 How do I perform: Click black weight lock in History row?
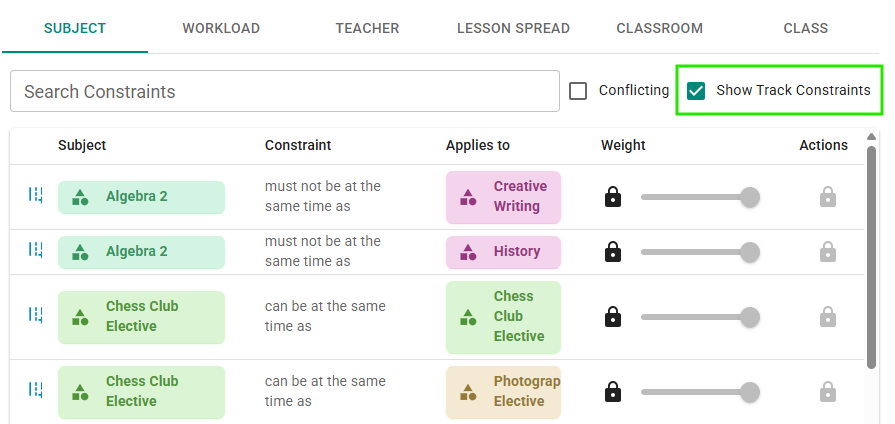613,252
